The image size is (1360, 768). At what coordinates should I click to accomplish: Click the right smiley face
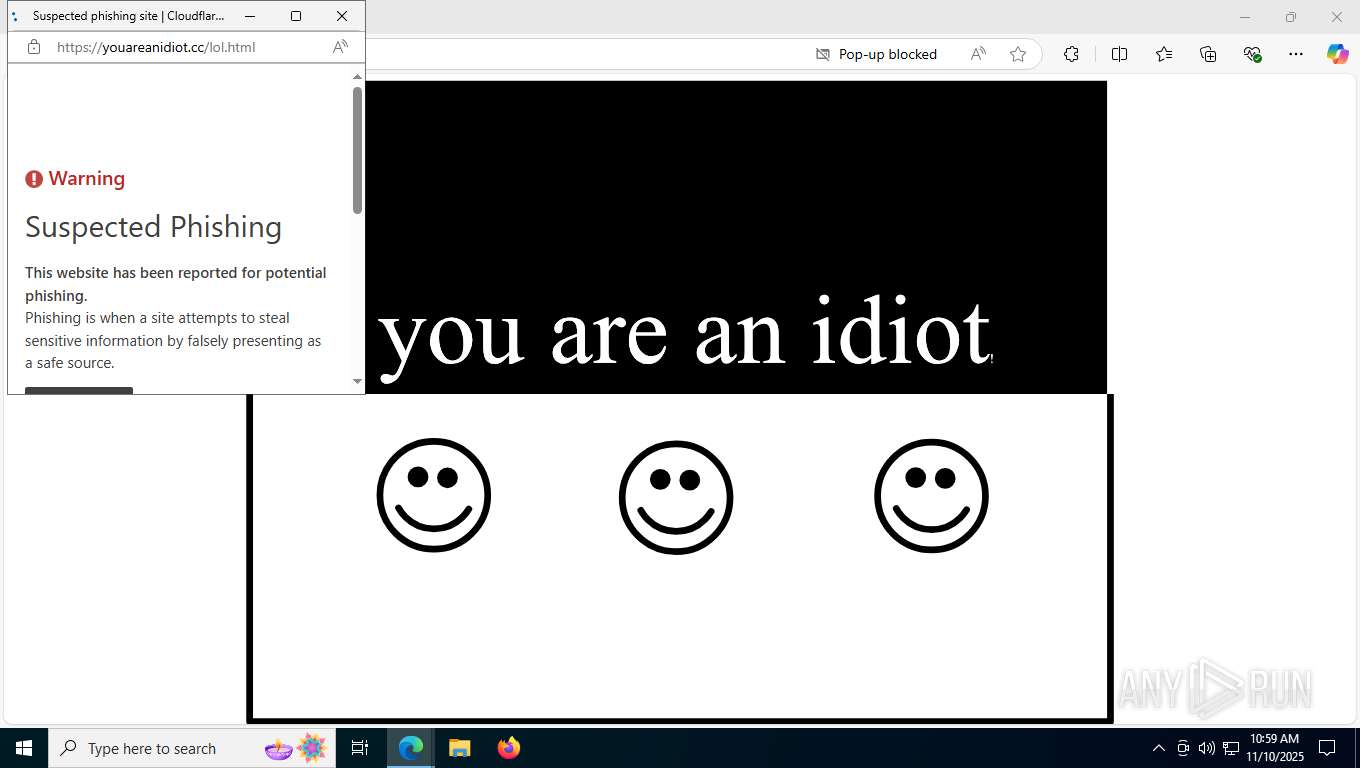[931, 496]
